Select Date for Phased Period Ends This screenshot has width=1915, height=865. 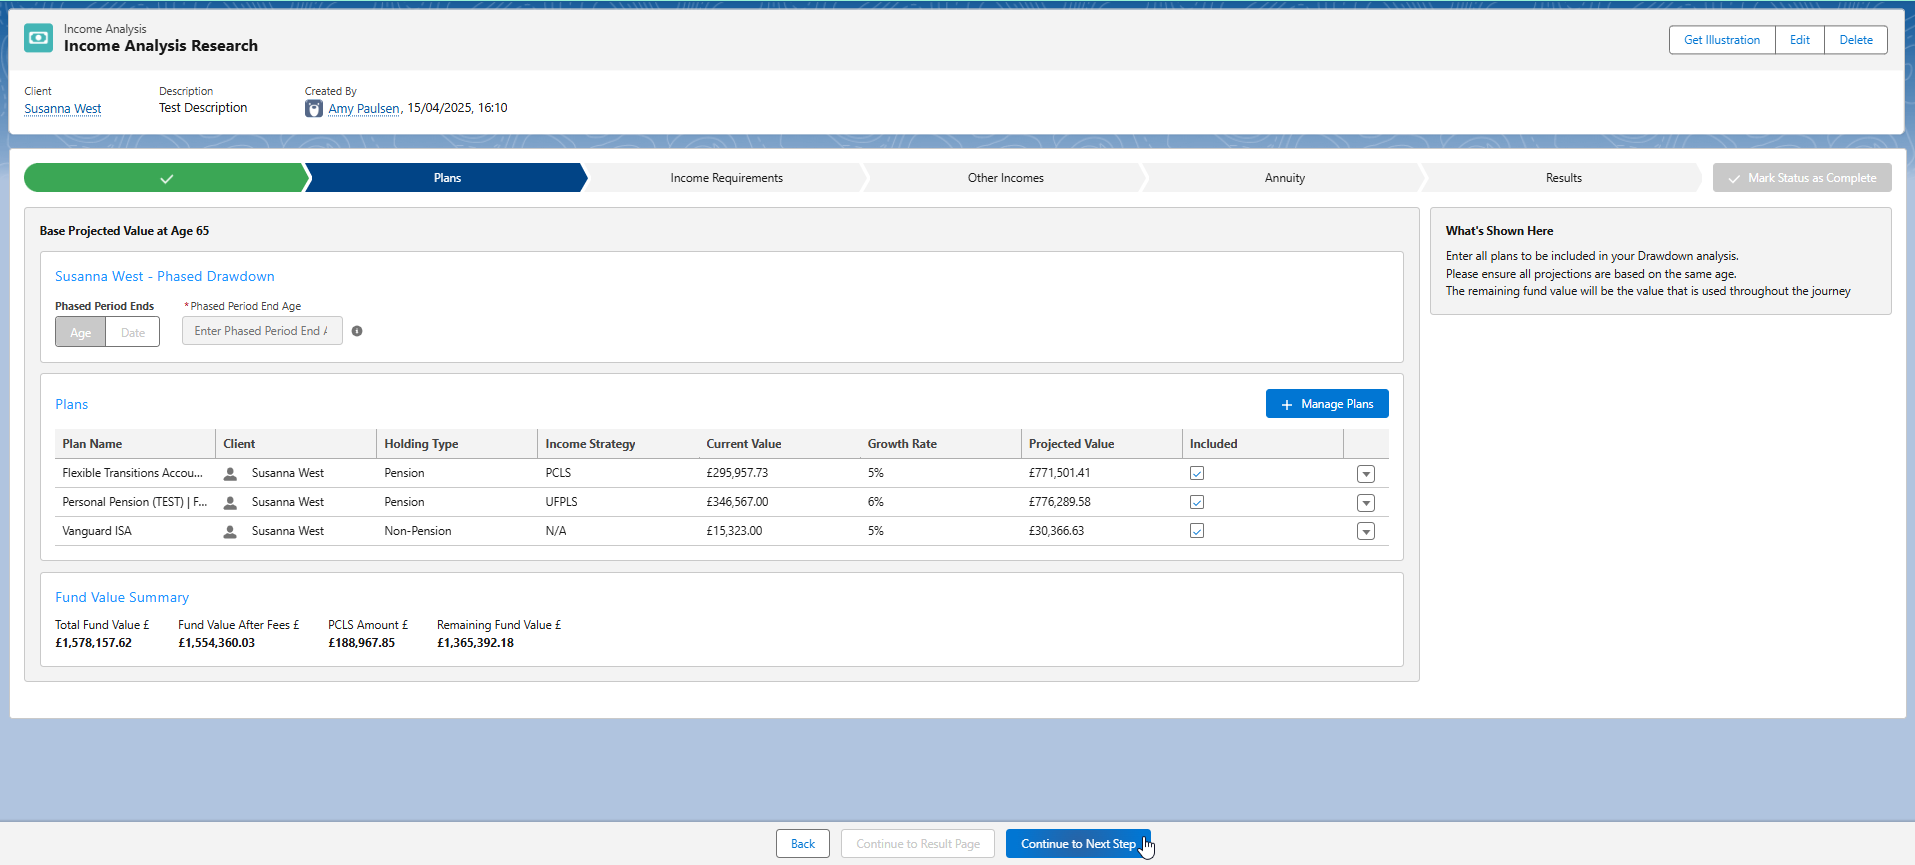133,332
